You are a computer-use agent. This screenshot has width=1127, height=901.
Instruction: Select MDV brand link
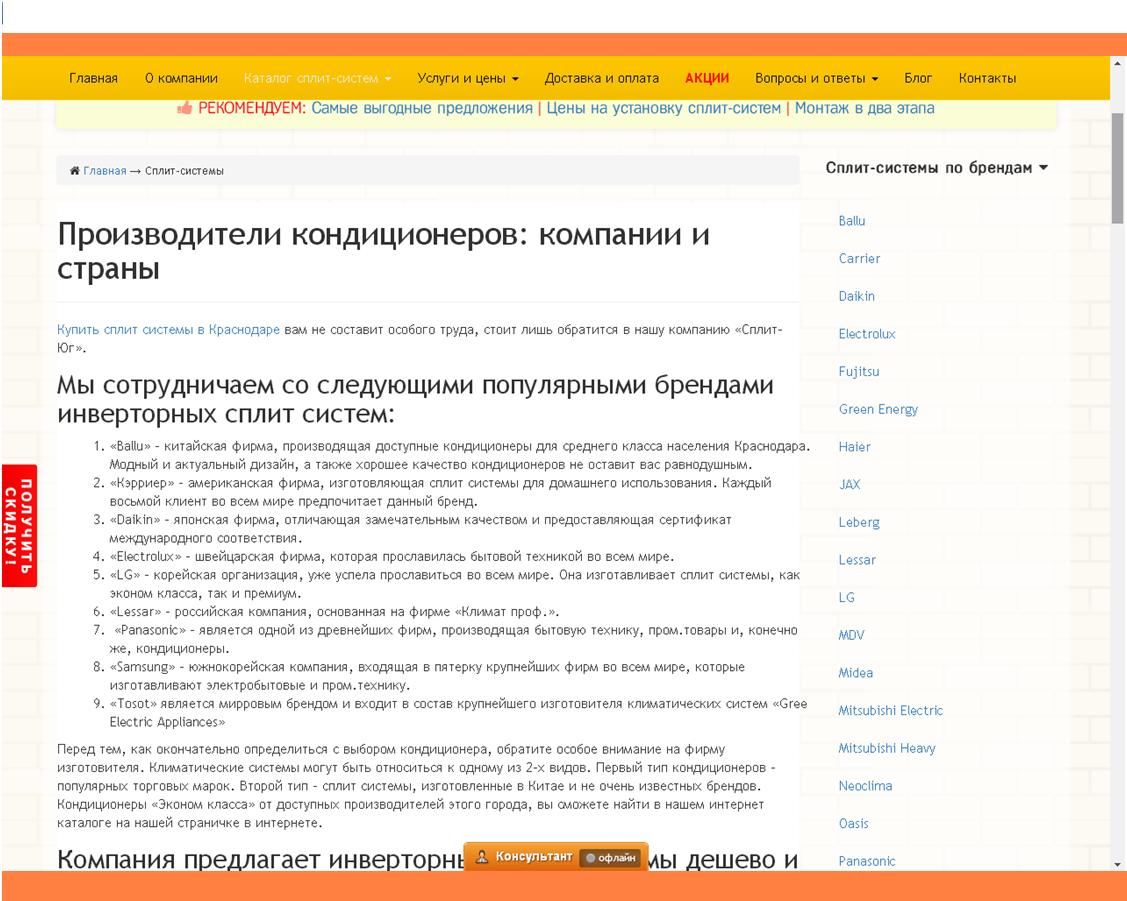tap(851, 635)
